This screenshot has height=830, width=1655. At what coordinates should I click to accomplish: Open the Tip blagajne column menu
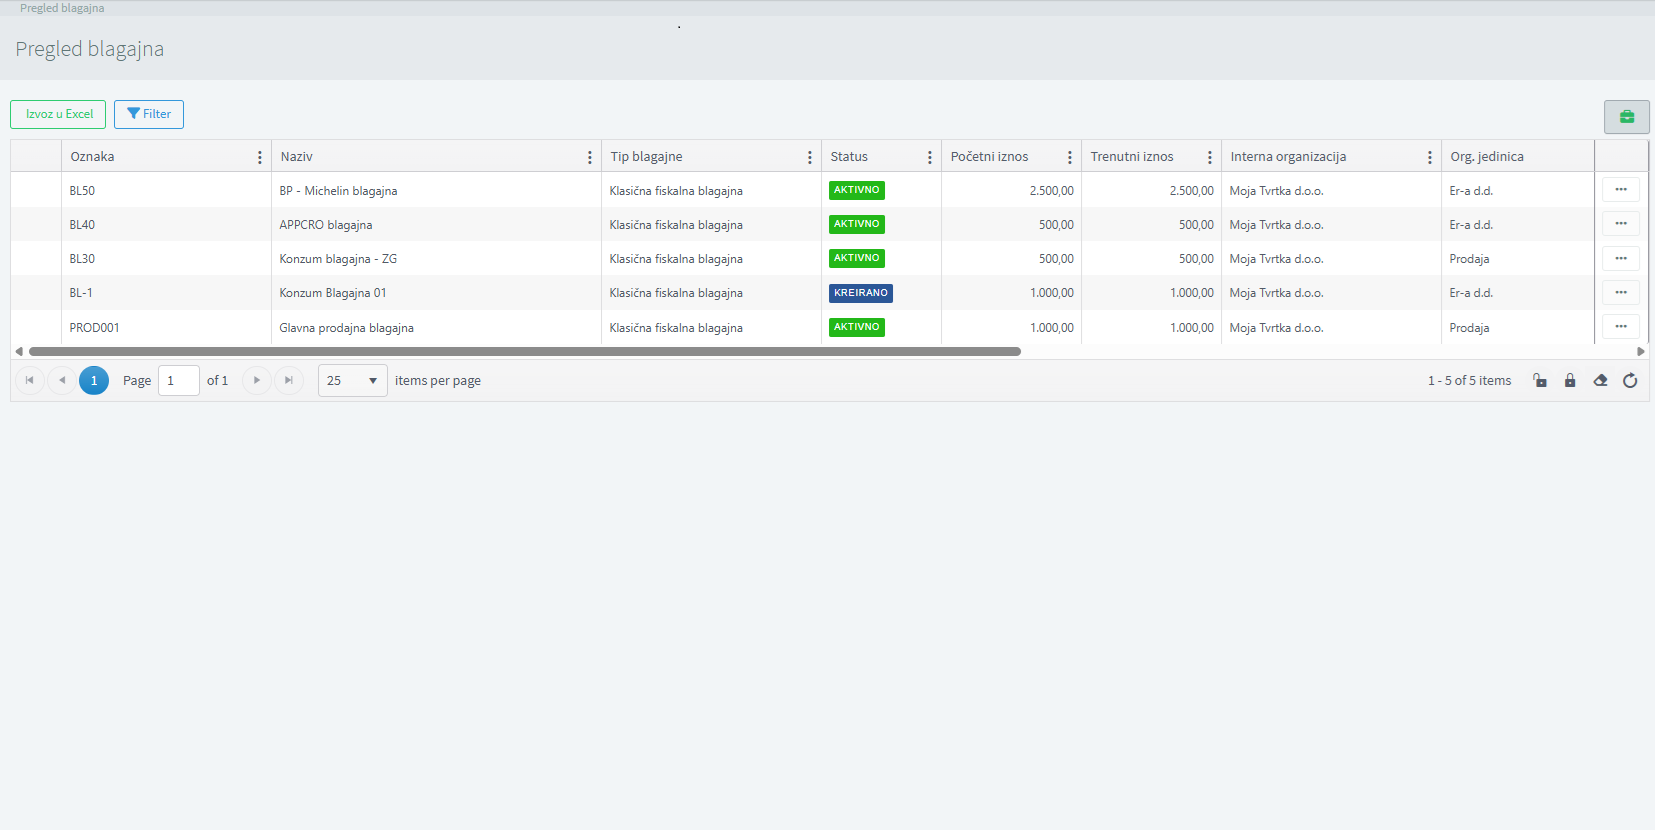click(x=810, y=157)
